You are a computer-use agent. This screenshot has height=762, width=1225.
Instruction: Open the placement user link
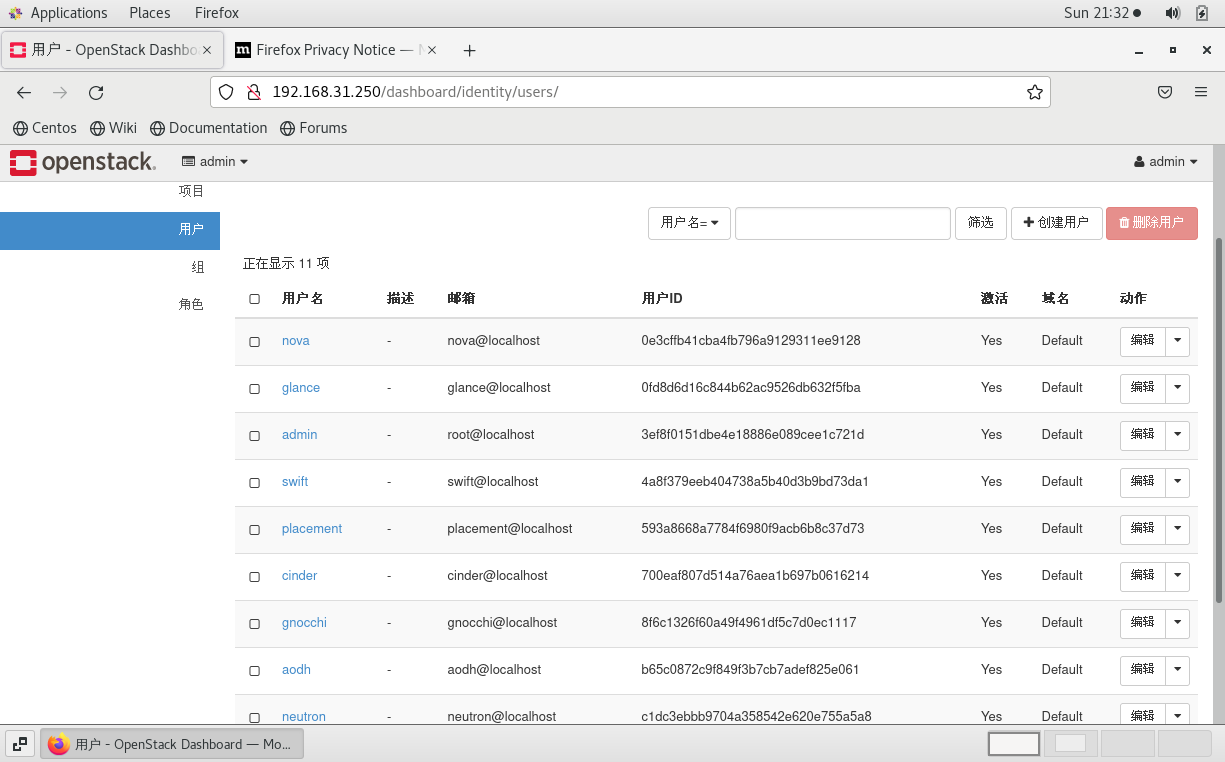312,529
